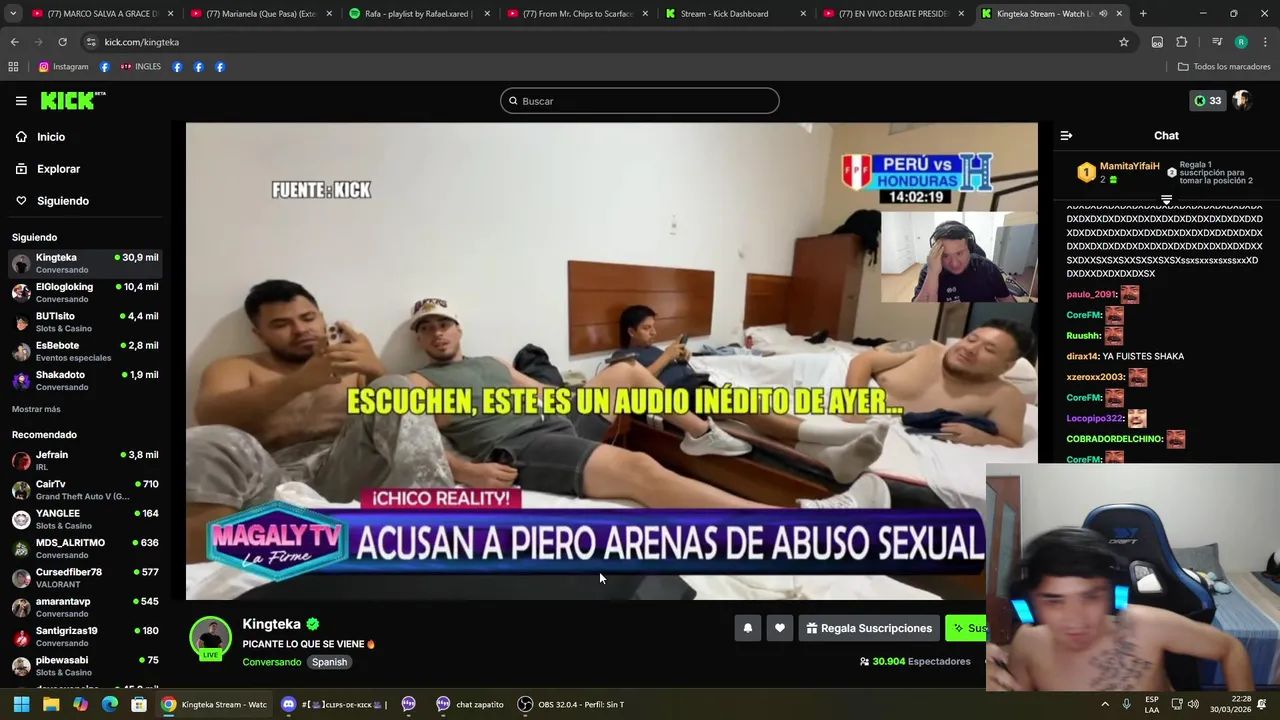Click chat username dirax14
The height and width of the screenshot is (720, 1280).
[1082, 356]
